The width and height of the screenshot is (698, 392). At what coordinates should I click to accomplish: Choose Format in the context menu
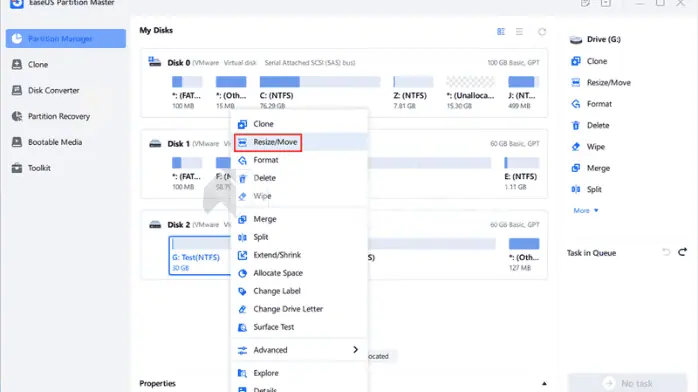(300, 160)
